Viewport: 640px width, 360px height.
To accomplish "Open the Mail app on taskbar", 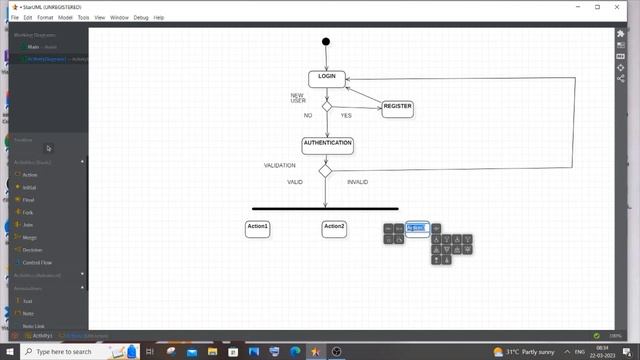I will coord(192,351).
